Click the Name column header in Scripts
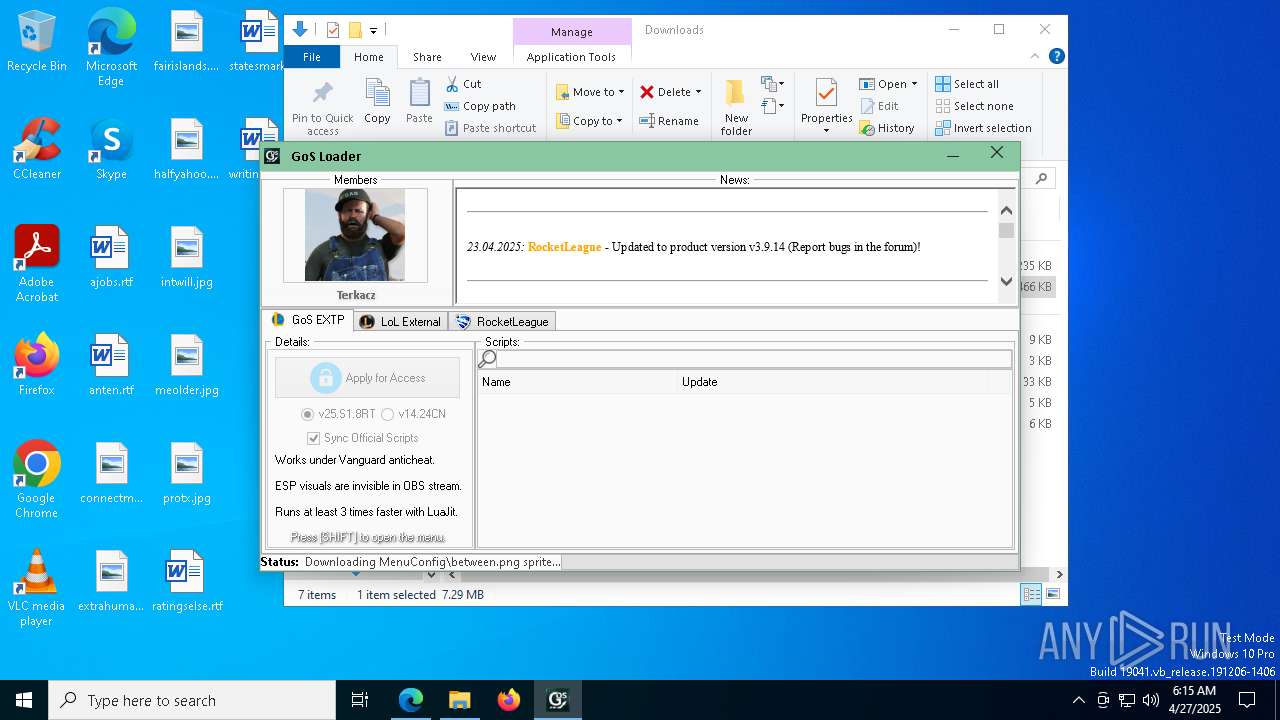This screenshot has width=1280, height=720. point(578,382)
